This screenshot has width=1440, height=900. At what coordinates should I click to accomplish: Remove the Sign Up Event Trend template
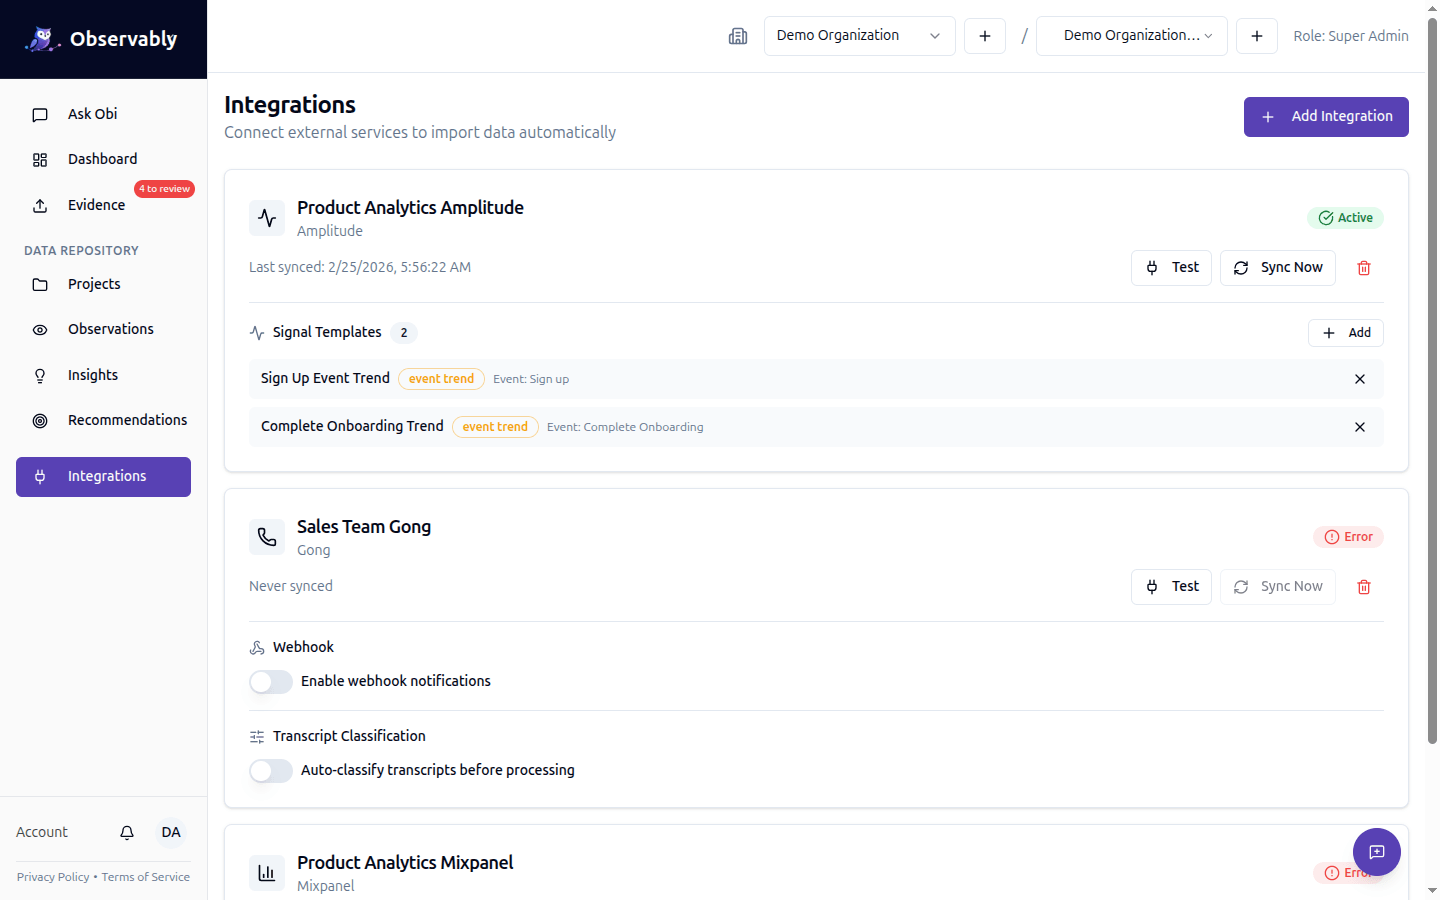1359,379
